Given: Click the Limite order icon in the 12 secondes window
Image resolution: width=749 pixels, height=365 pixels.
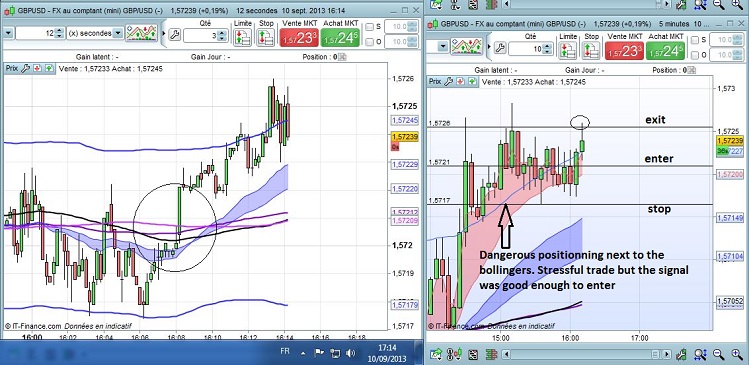Looking at the screenshot, I should (243, 37).
